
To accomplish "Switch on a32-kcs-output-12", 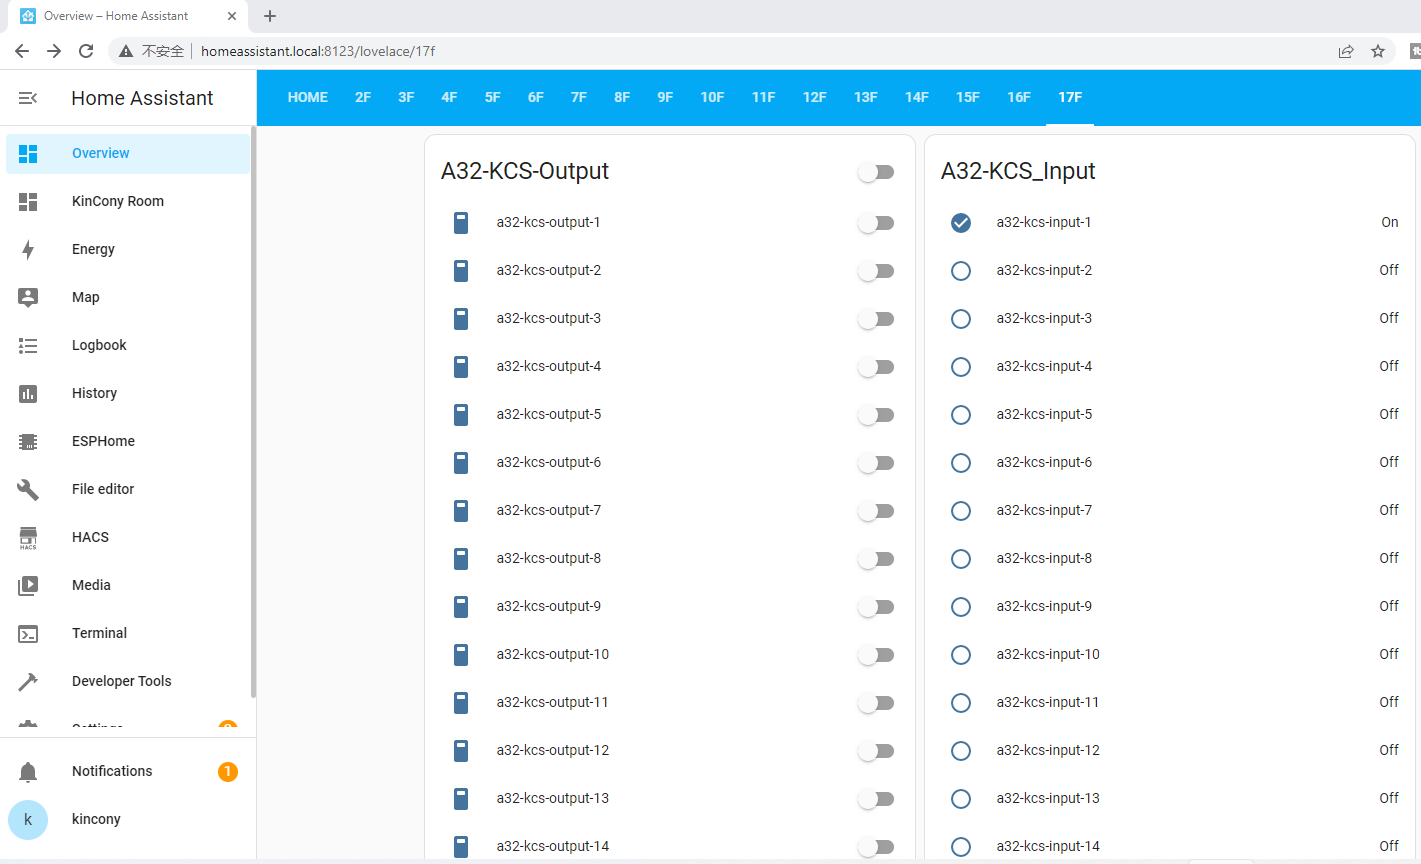I will pos(876,751).
